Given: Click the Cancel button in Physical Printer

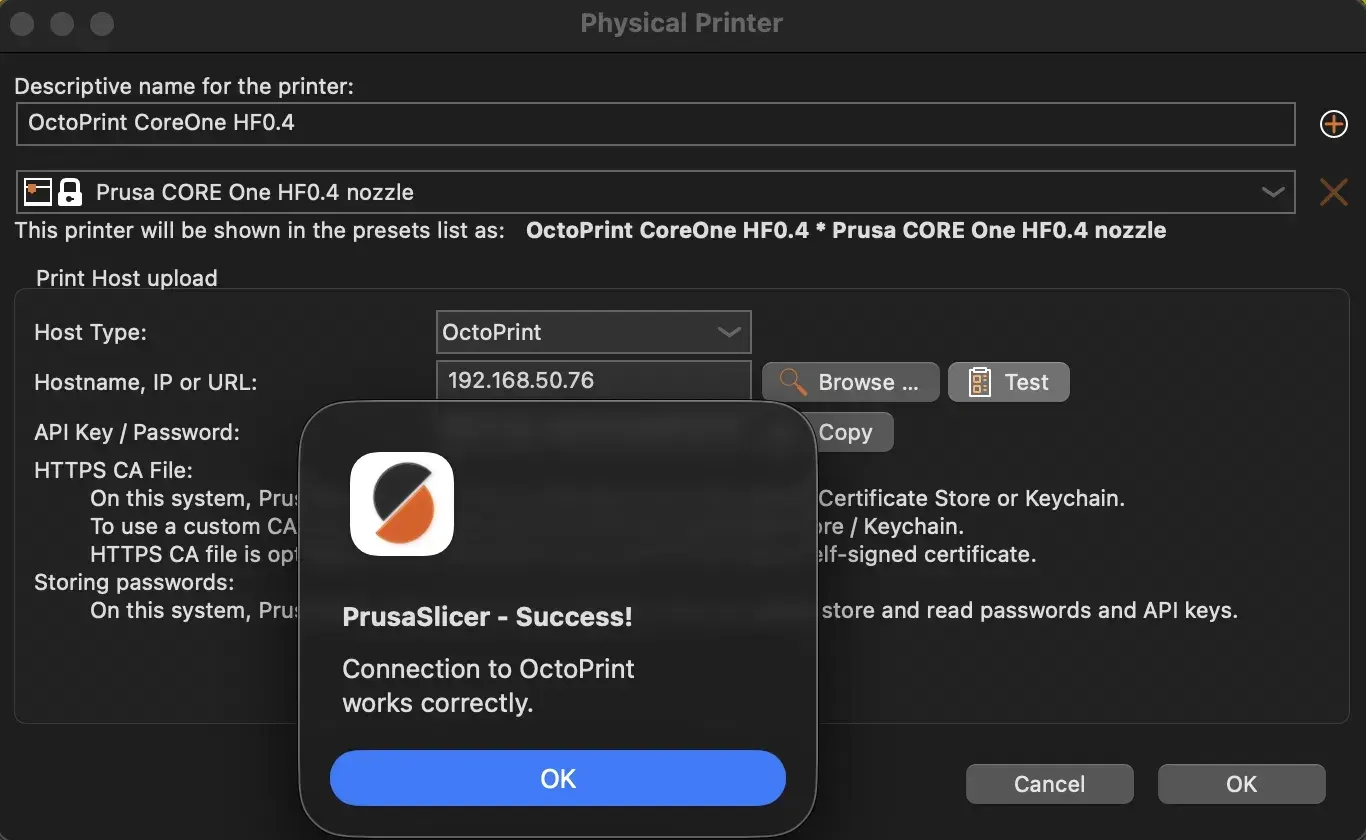Looking at the screenshot, I should pyautogui.click(x=1050, y=784).
